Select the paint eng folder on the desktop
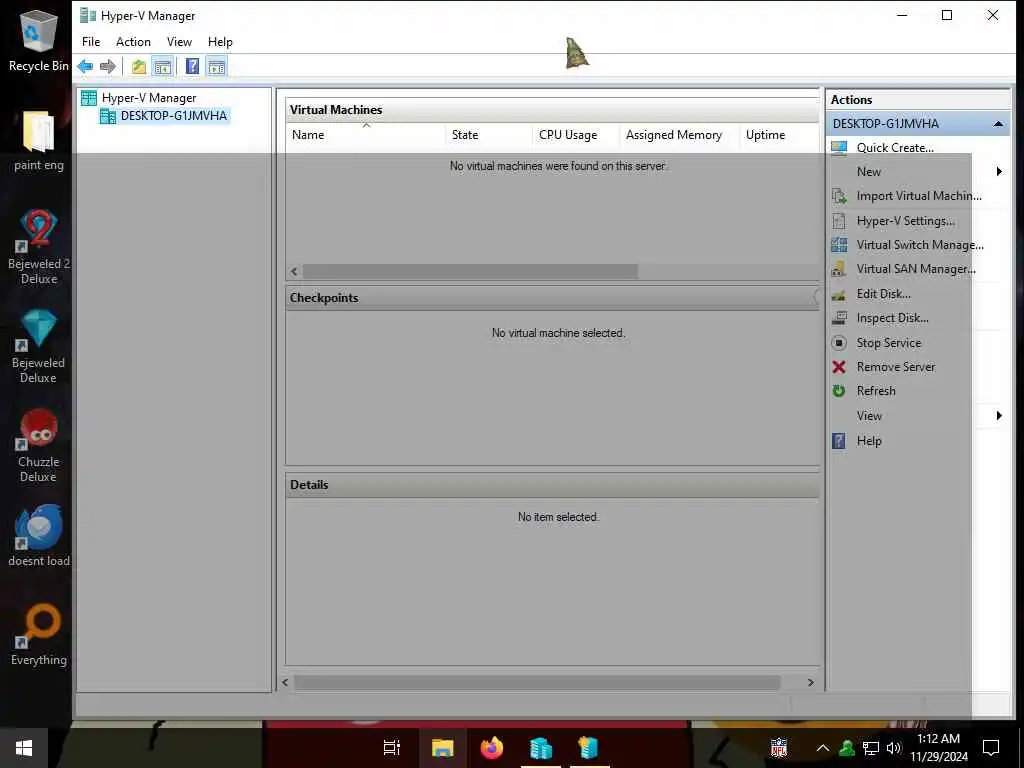Screen dimensions: 1024x768 [x=39, y=140]
